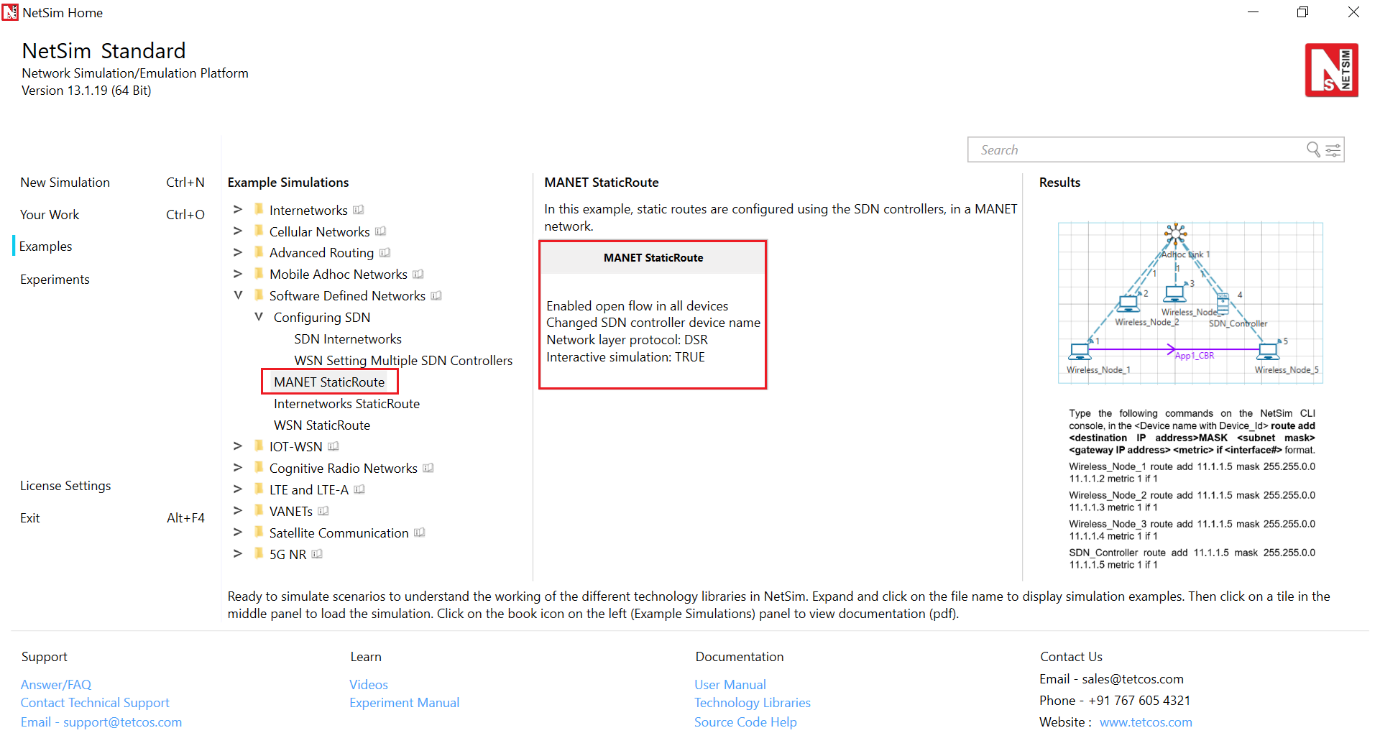The height and width of the screenshot is (733, 1380).
Task: Load the MANET StaticRoute simulation tile
Action: [x=653, y=315]
